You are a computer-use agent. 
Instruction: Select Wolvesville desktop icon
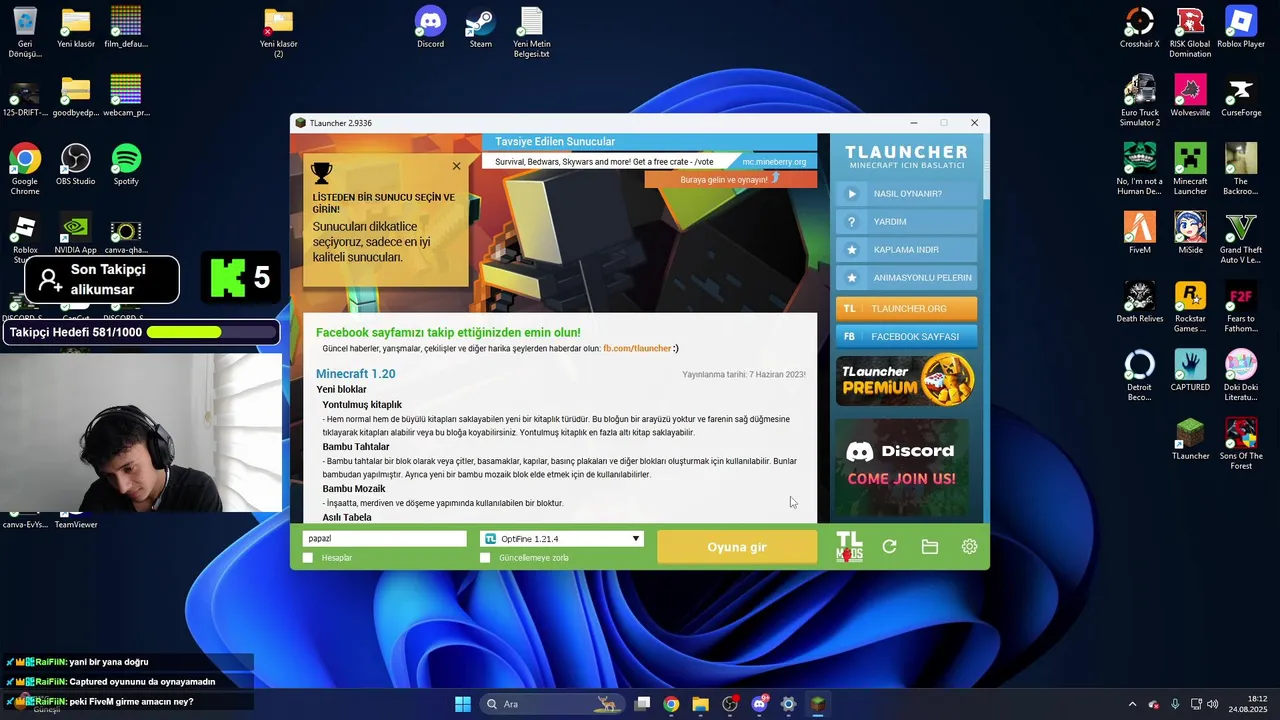(1190, 97)
